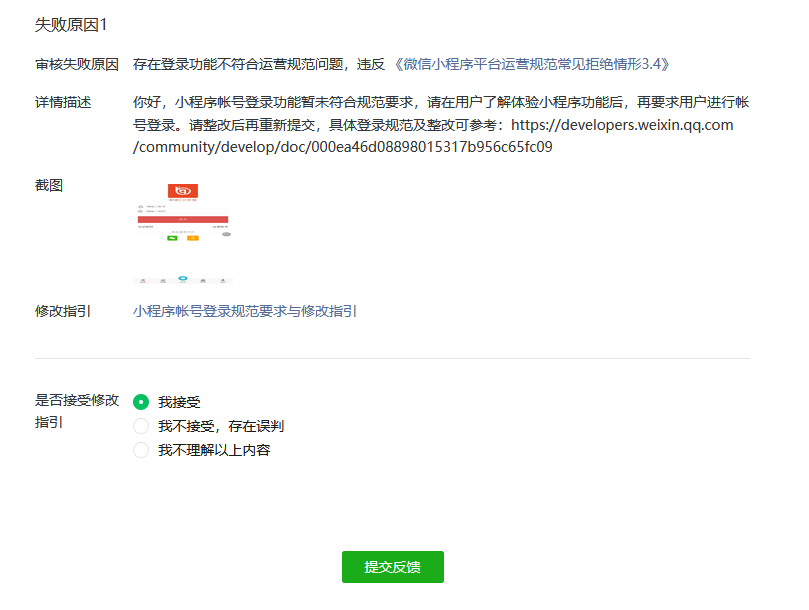The width and height of the screenshot is (809, 610).
Task: Click the 详情描述 field label
Action: point(63,101)
